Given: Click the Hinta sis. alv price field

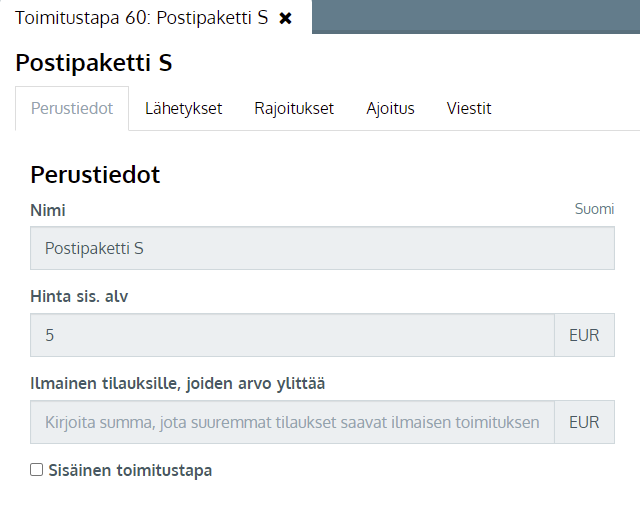Looking at the screenshot, I should click(x=292, y=335).
